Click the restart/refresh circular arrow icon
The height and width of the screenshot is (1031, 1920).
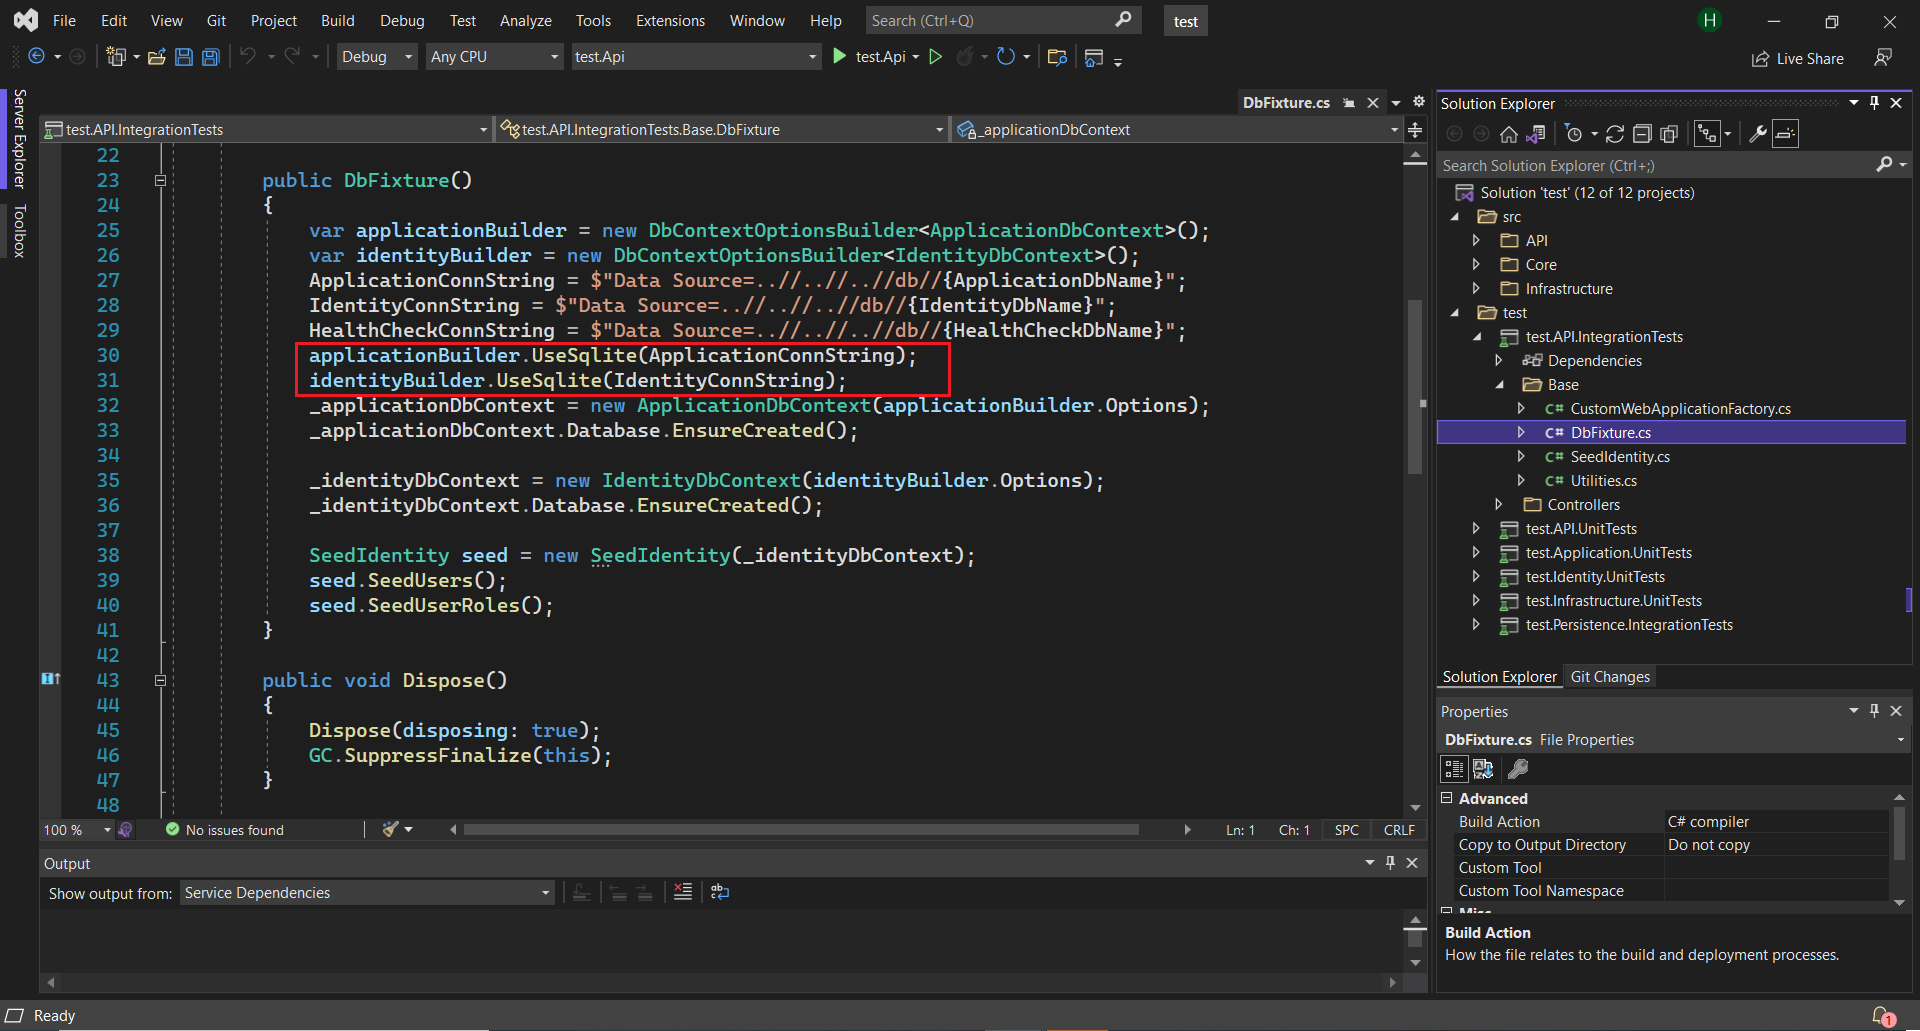tap(1006, 57)
